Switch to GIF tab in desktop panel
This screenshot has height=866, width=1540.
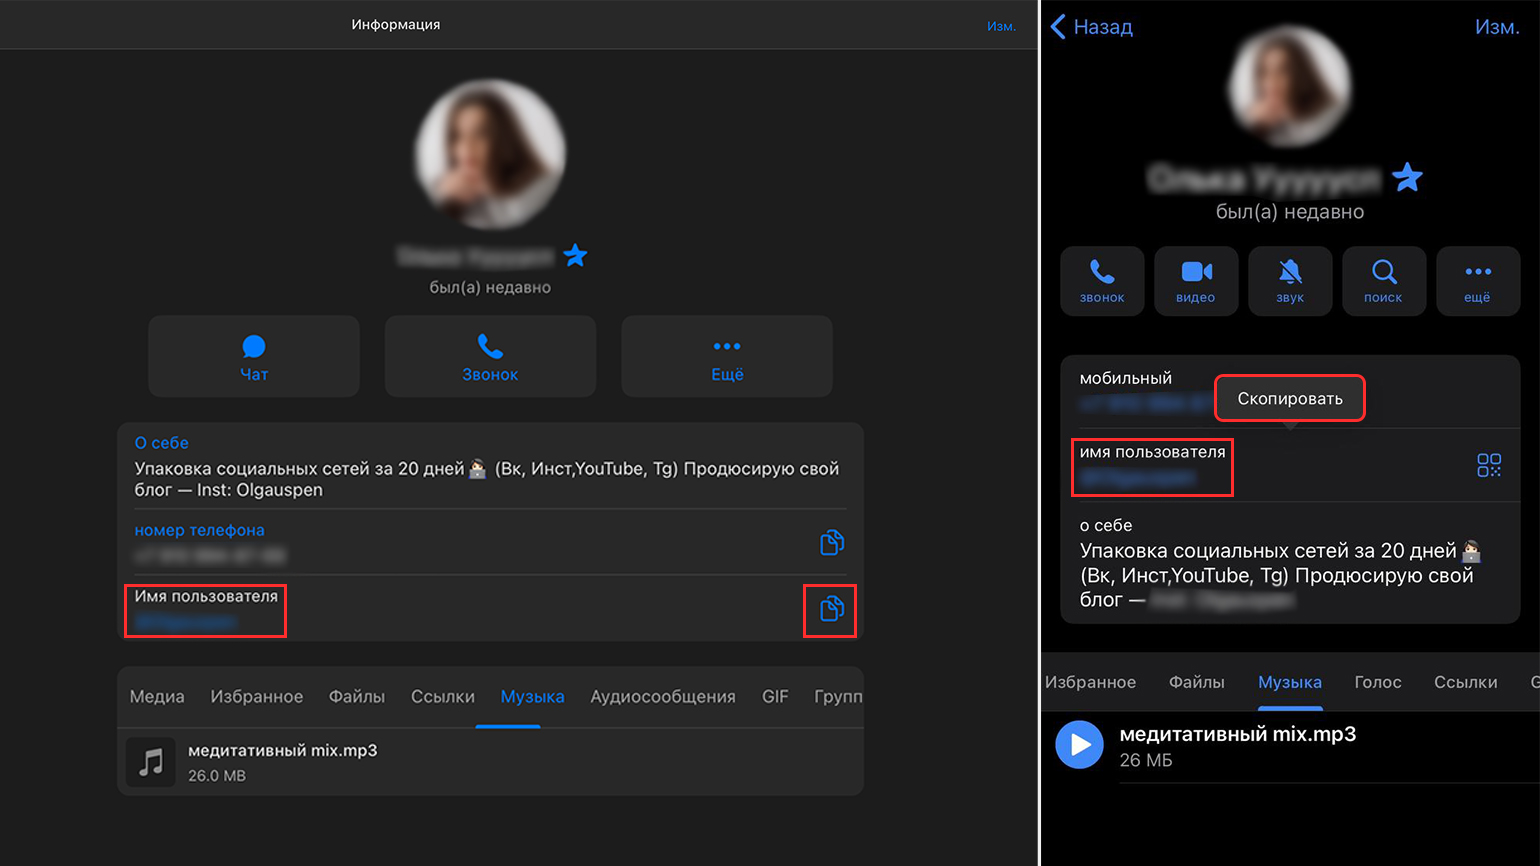tap(775, 697)
